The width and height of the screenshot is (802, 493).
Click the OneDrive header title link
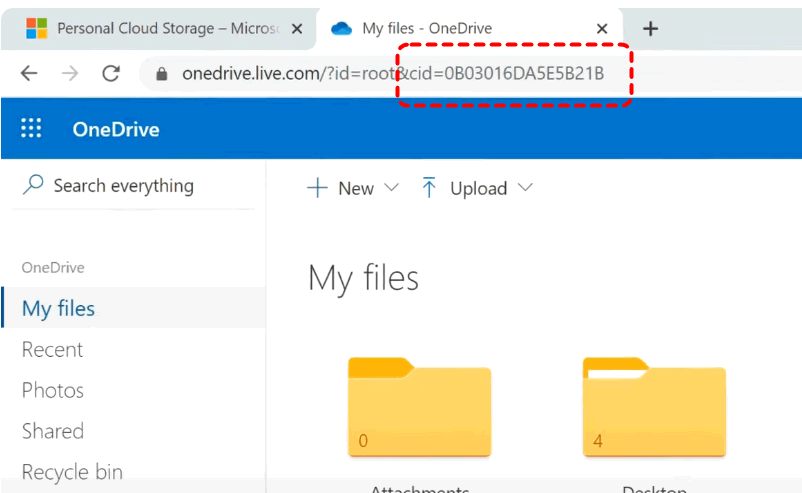[116, 129]
